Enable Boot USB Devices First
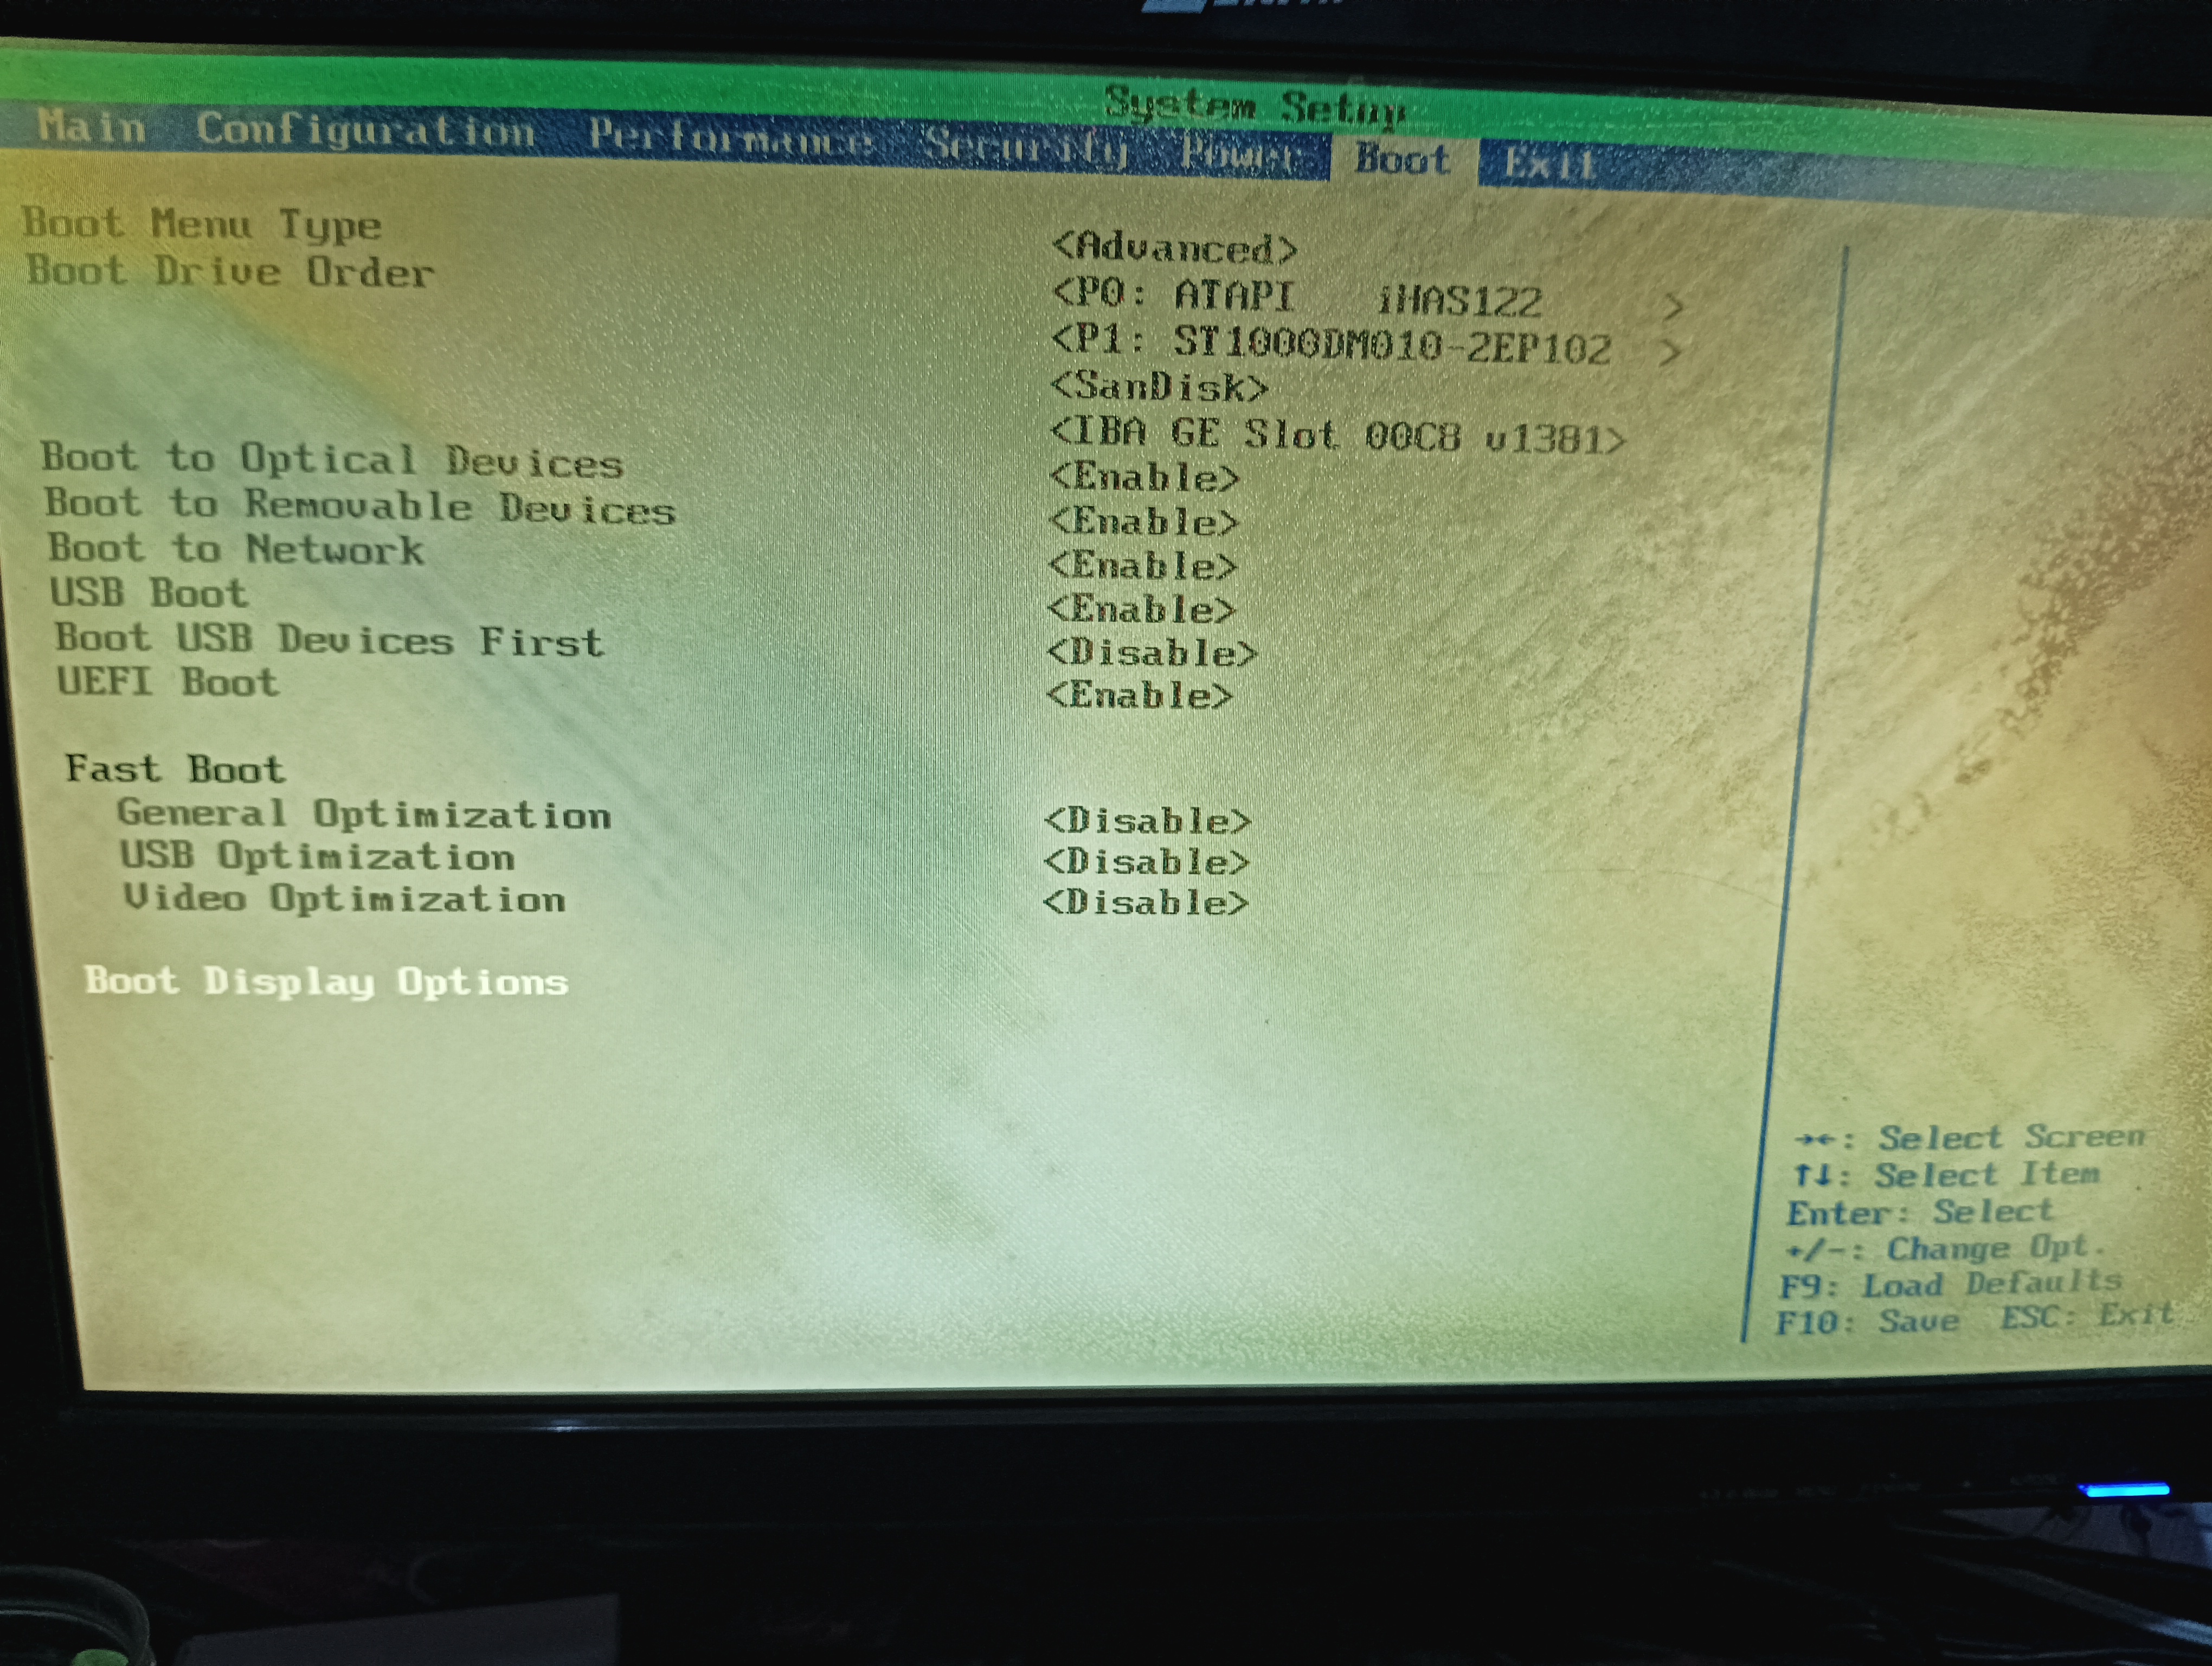 coord(1151,653)
